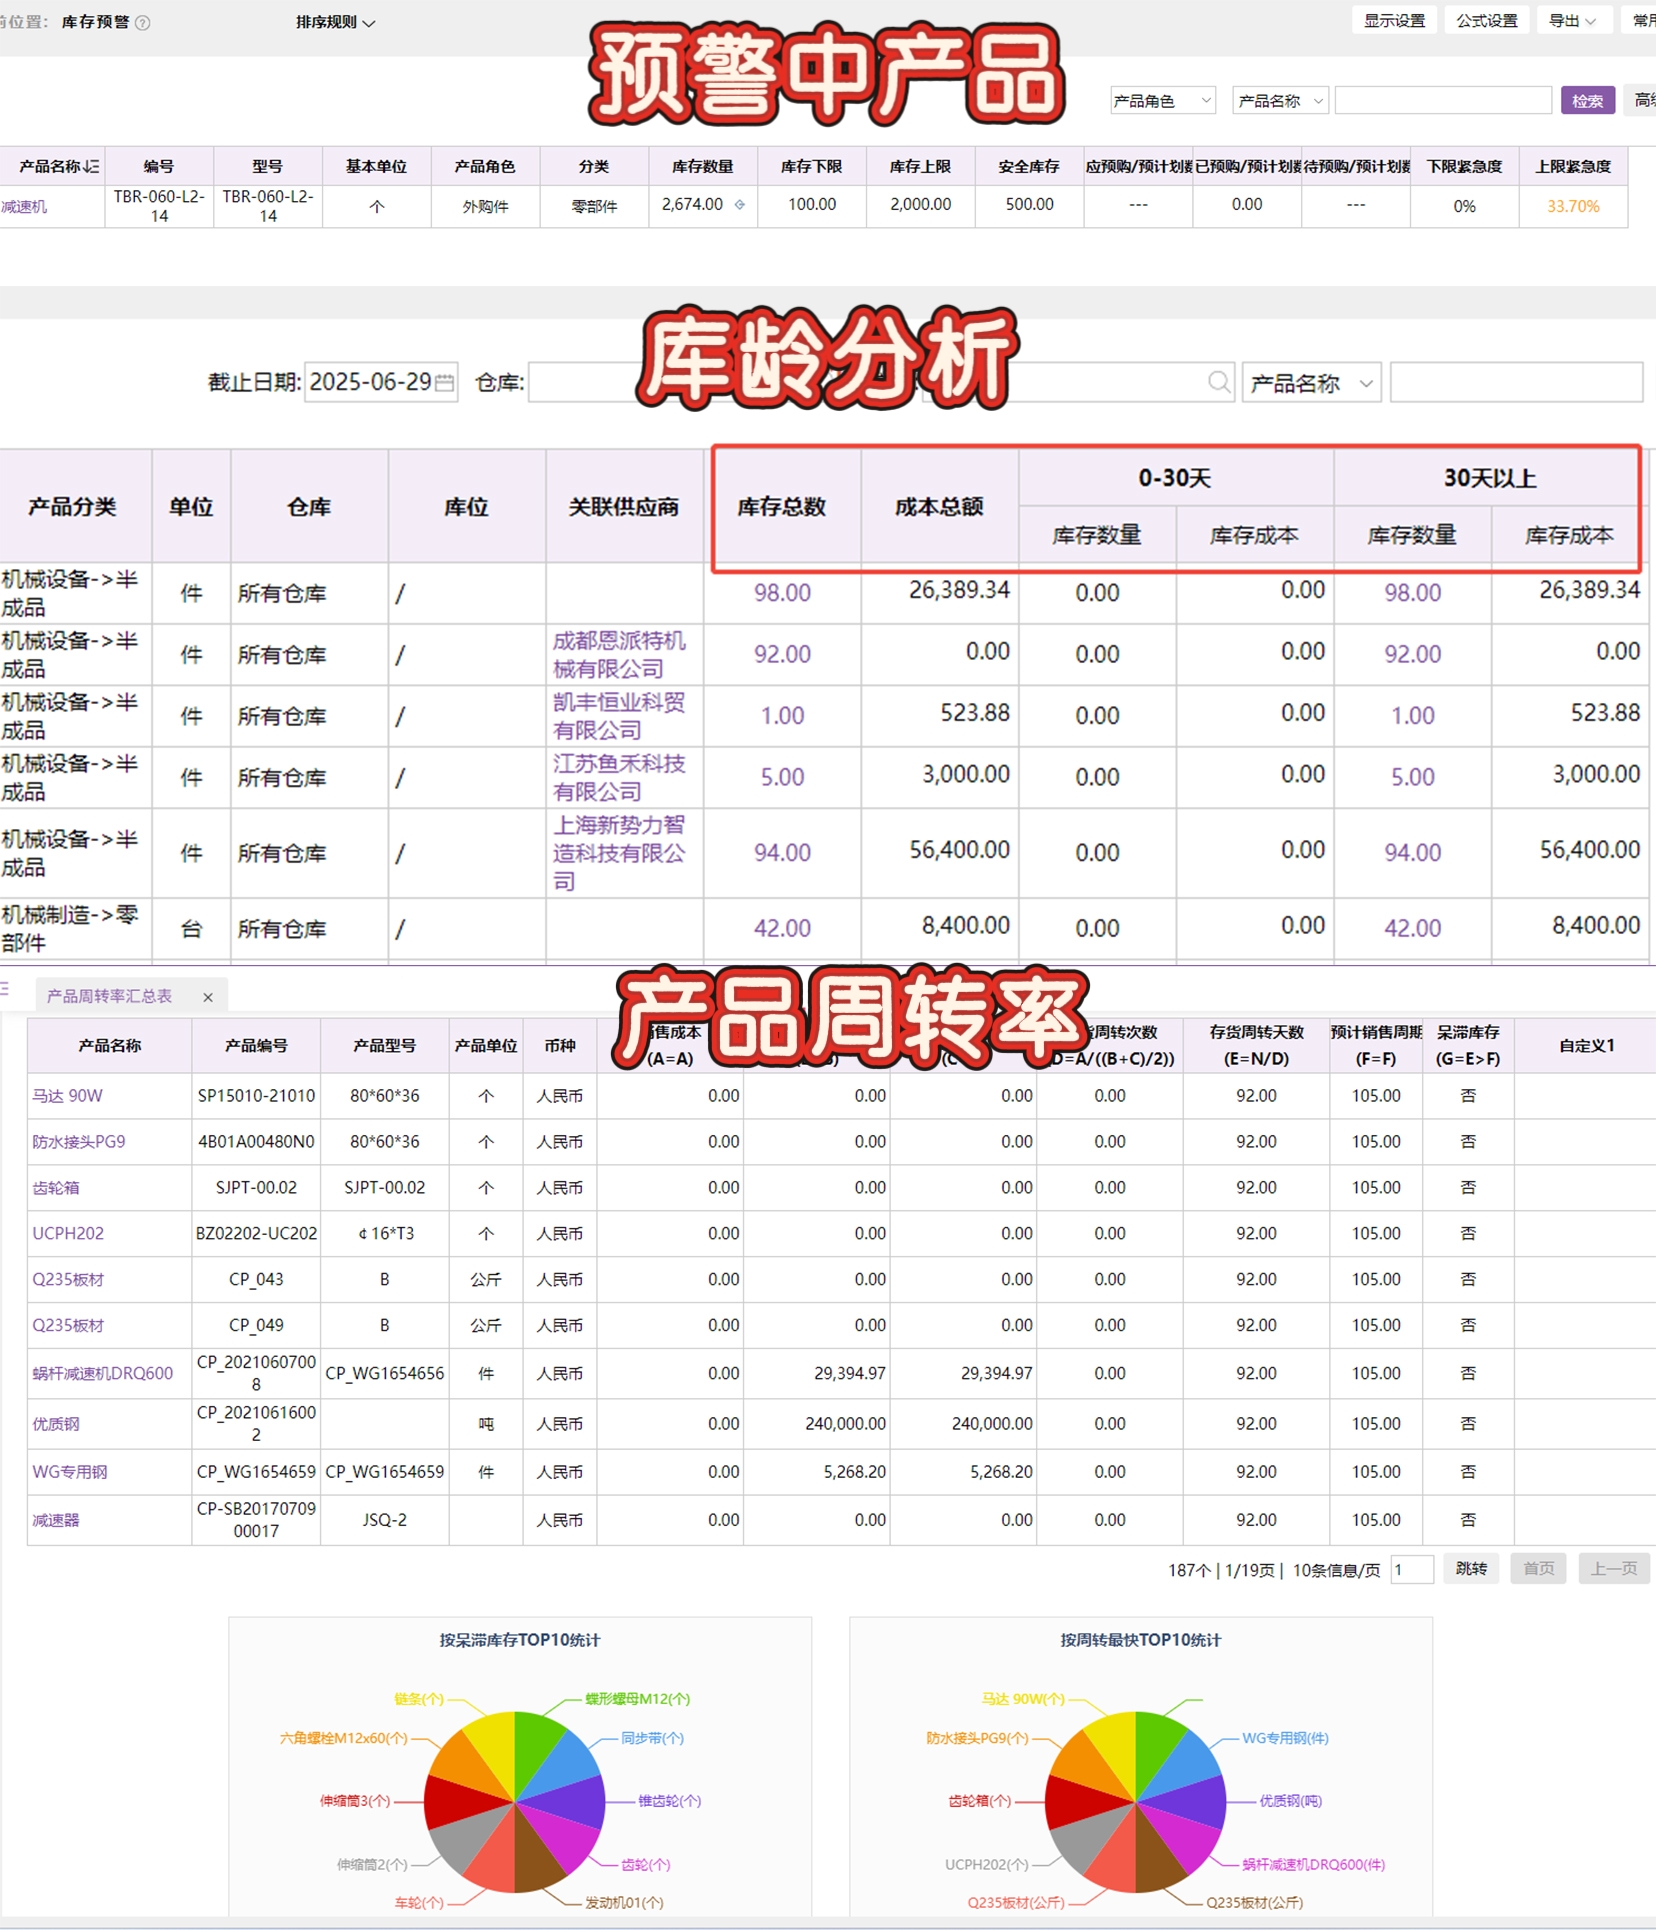Click the empty field right of 库龄分析 产品名称
Image resolution: width=1656 pixels, height=1930 pixels.
pyautogui.click(x=1516, y=383)
